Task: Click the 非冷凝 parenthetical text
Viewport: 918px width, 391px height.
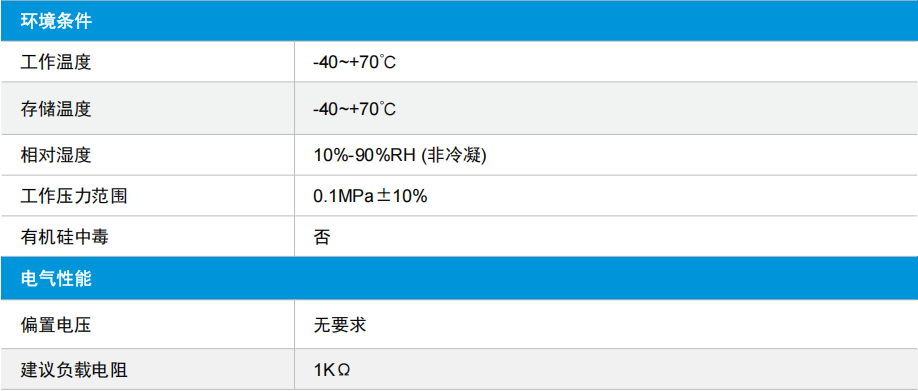Action: click(455, 155)
